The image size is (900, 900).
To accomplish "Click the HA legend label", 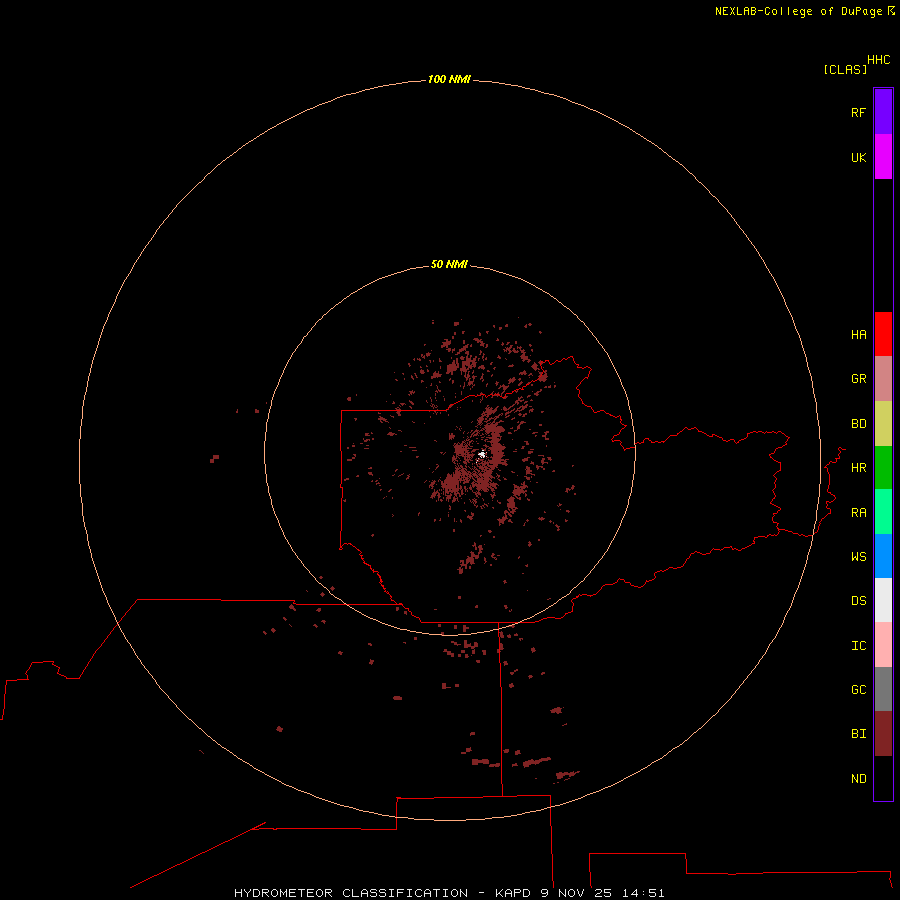I will coord(858,335).
